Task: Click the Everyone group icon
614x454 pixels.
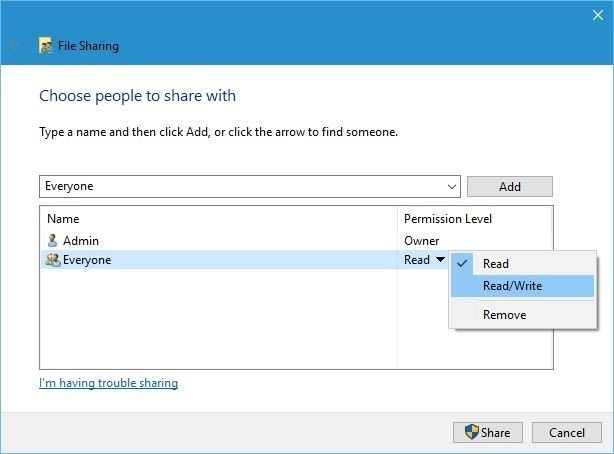Action: (53, 260)
